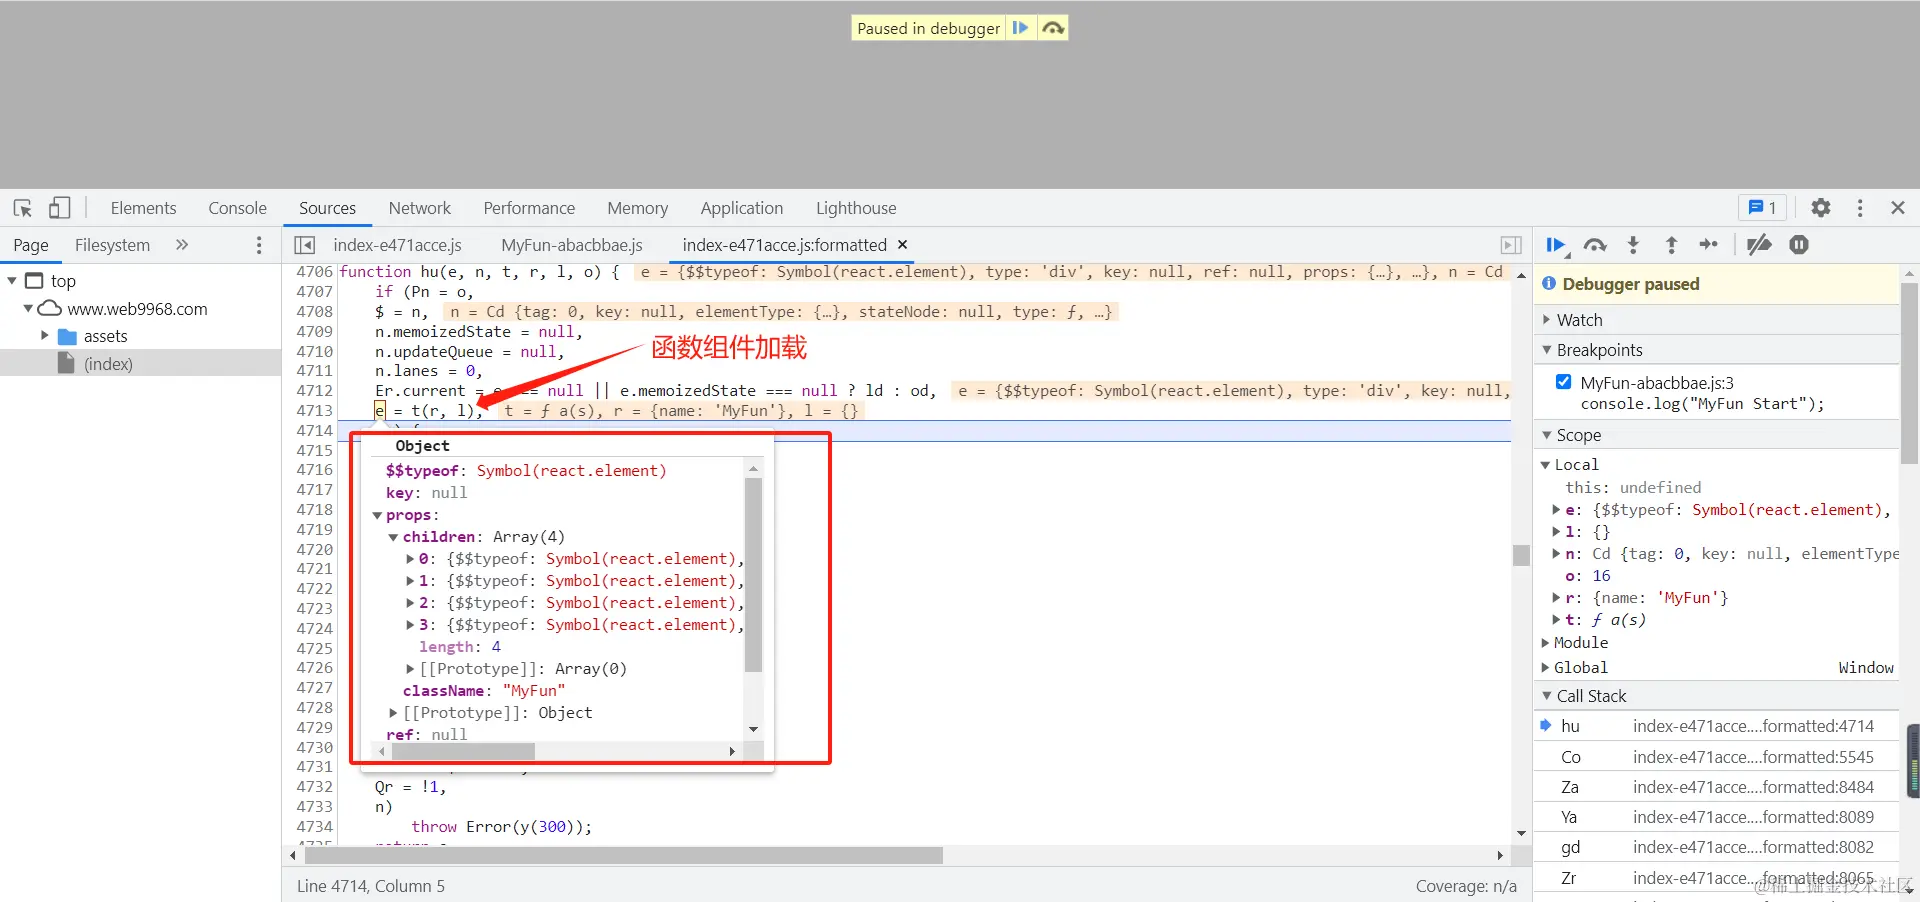Switch to the Network tab
This screenshot has width=1920, height=902.
[420, 208]
